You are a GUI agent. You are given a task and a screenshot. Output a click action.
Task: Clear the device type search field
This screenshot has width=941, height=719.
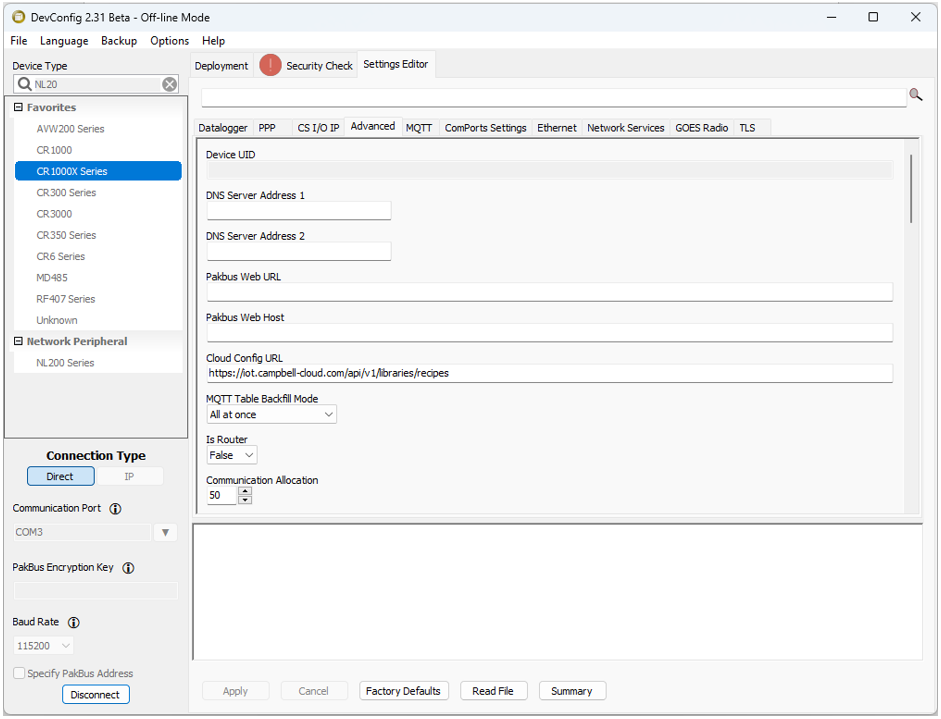pyautogui.click(x=170, y=85)
